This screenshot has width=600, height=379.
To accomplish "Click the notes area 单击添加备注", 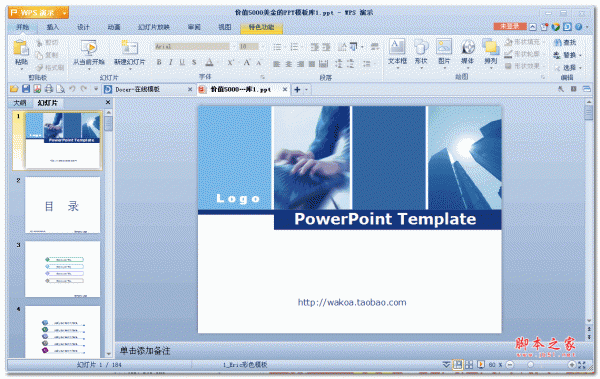I will pyautogui.click(x=145, y=351).
